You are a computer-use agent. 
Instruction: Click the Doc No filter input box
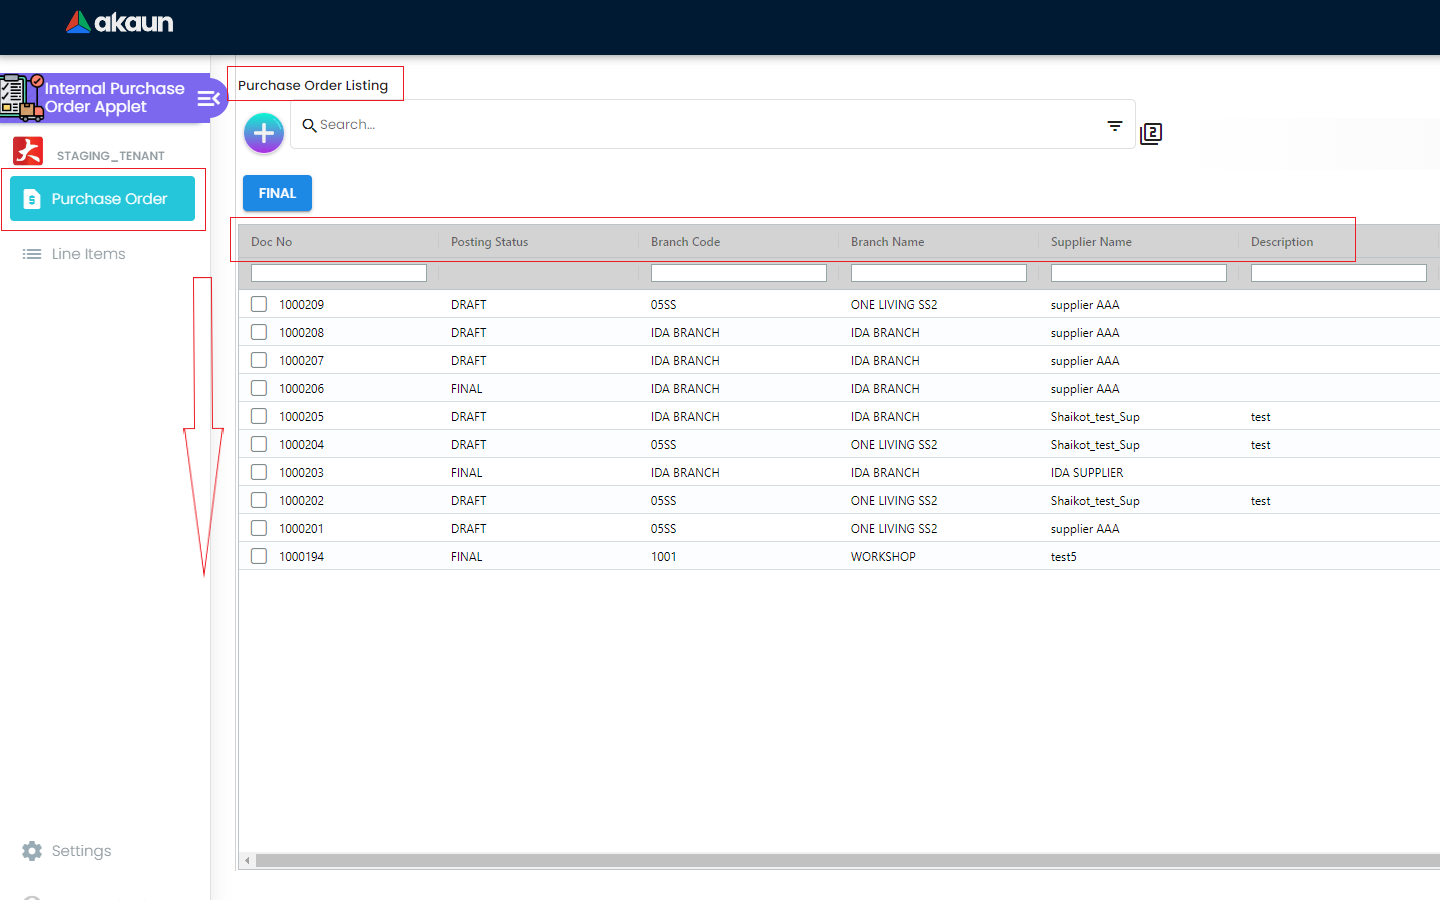point(338,273)
